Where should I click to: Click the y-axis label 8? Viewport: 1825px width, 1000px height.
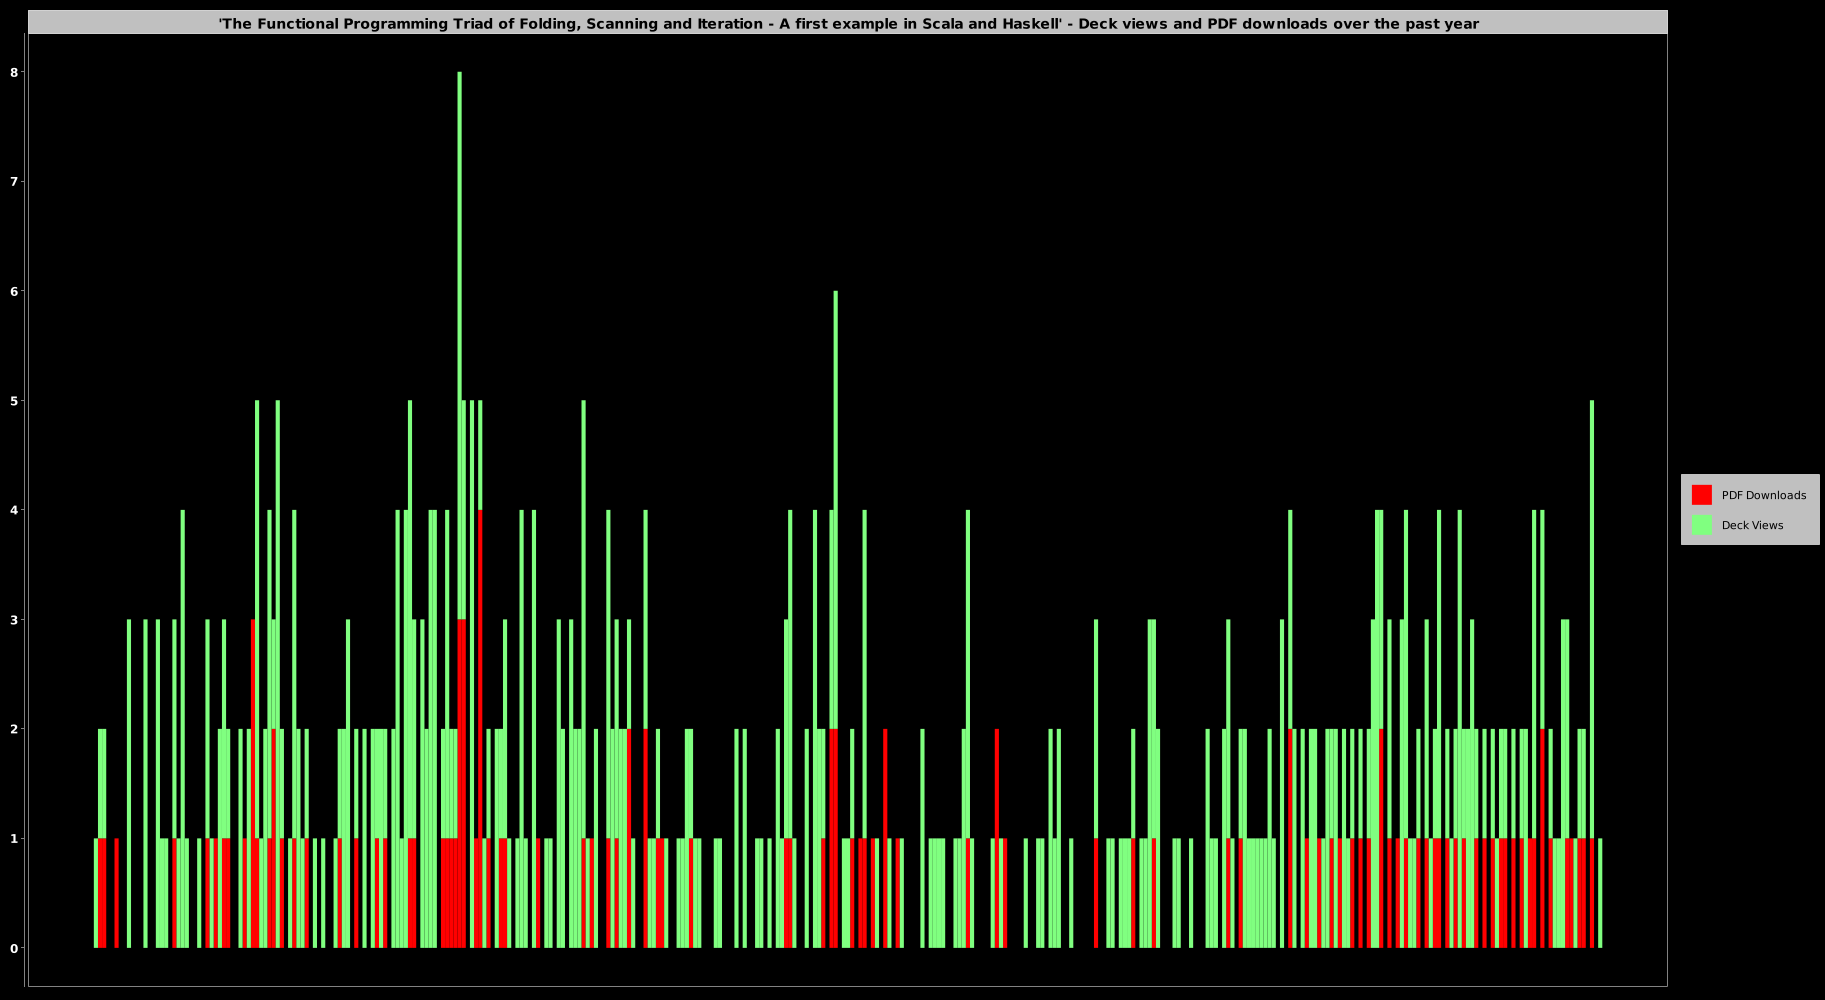14,72
